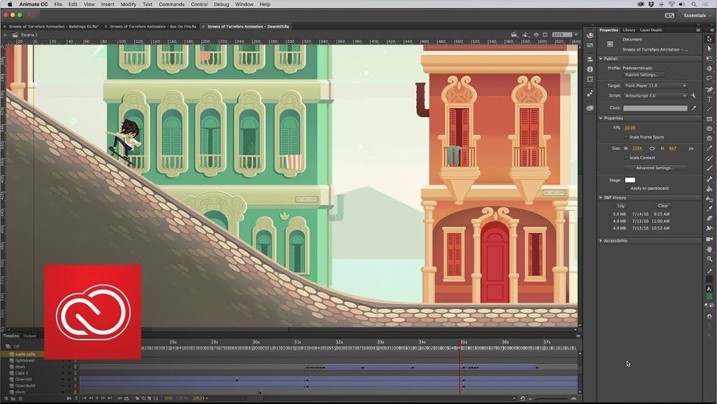Image resolution: width=717 pixels, height=404 pixels.
Task: Click the Center Stage icon
Action: 536,34
